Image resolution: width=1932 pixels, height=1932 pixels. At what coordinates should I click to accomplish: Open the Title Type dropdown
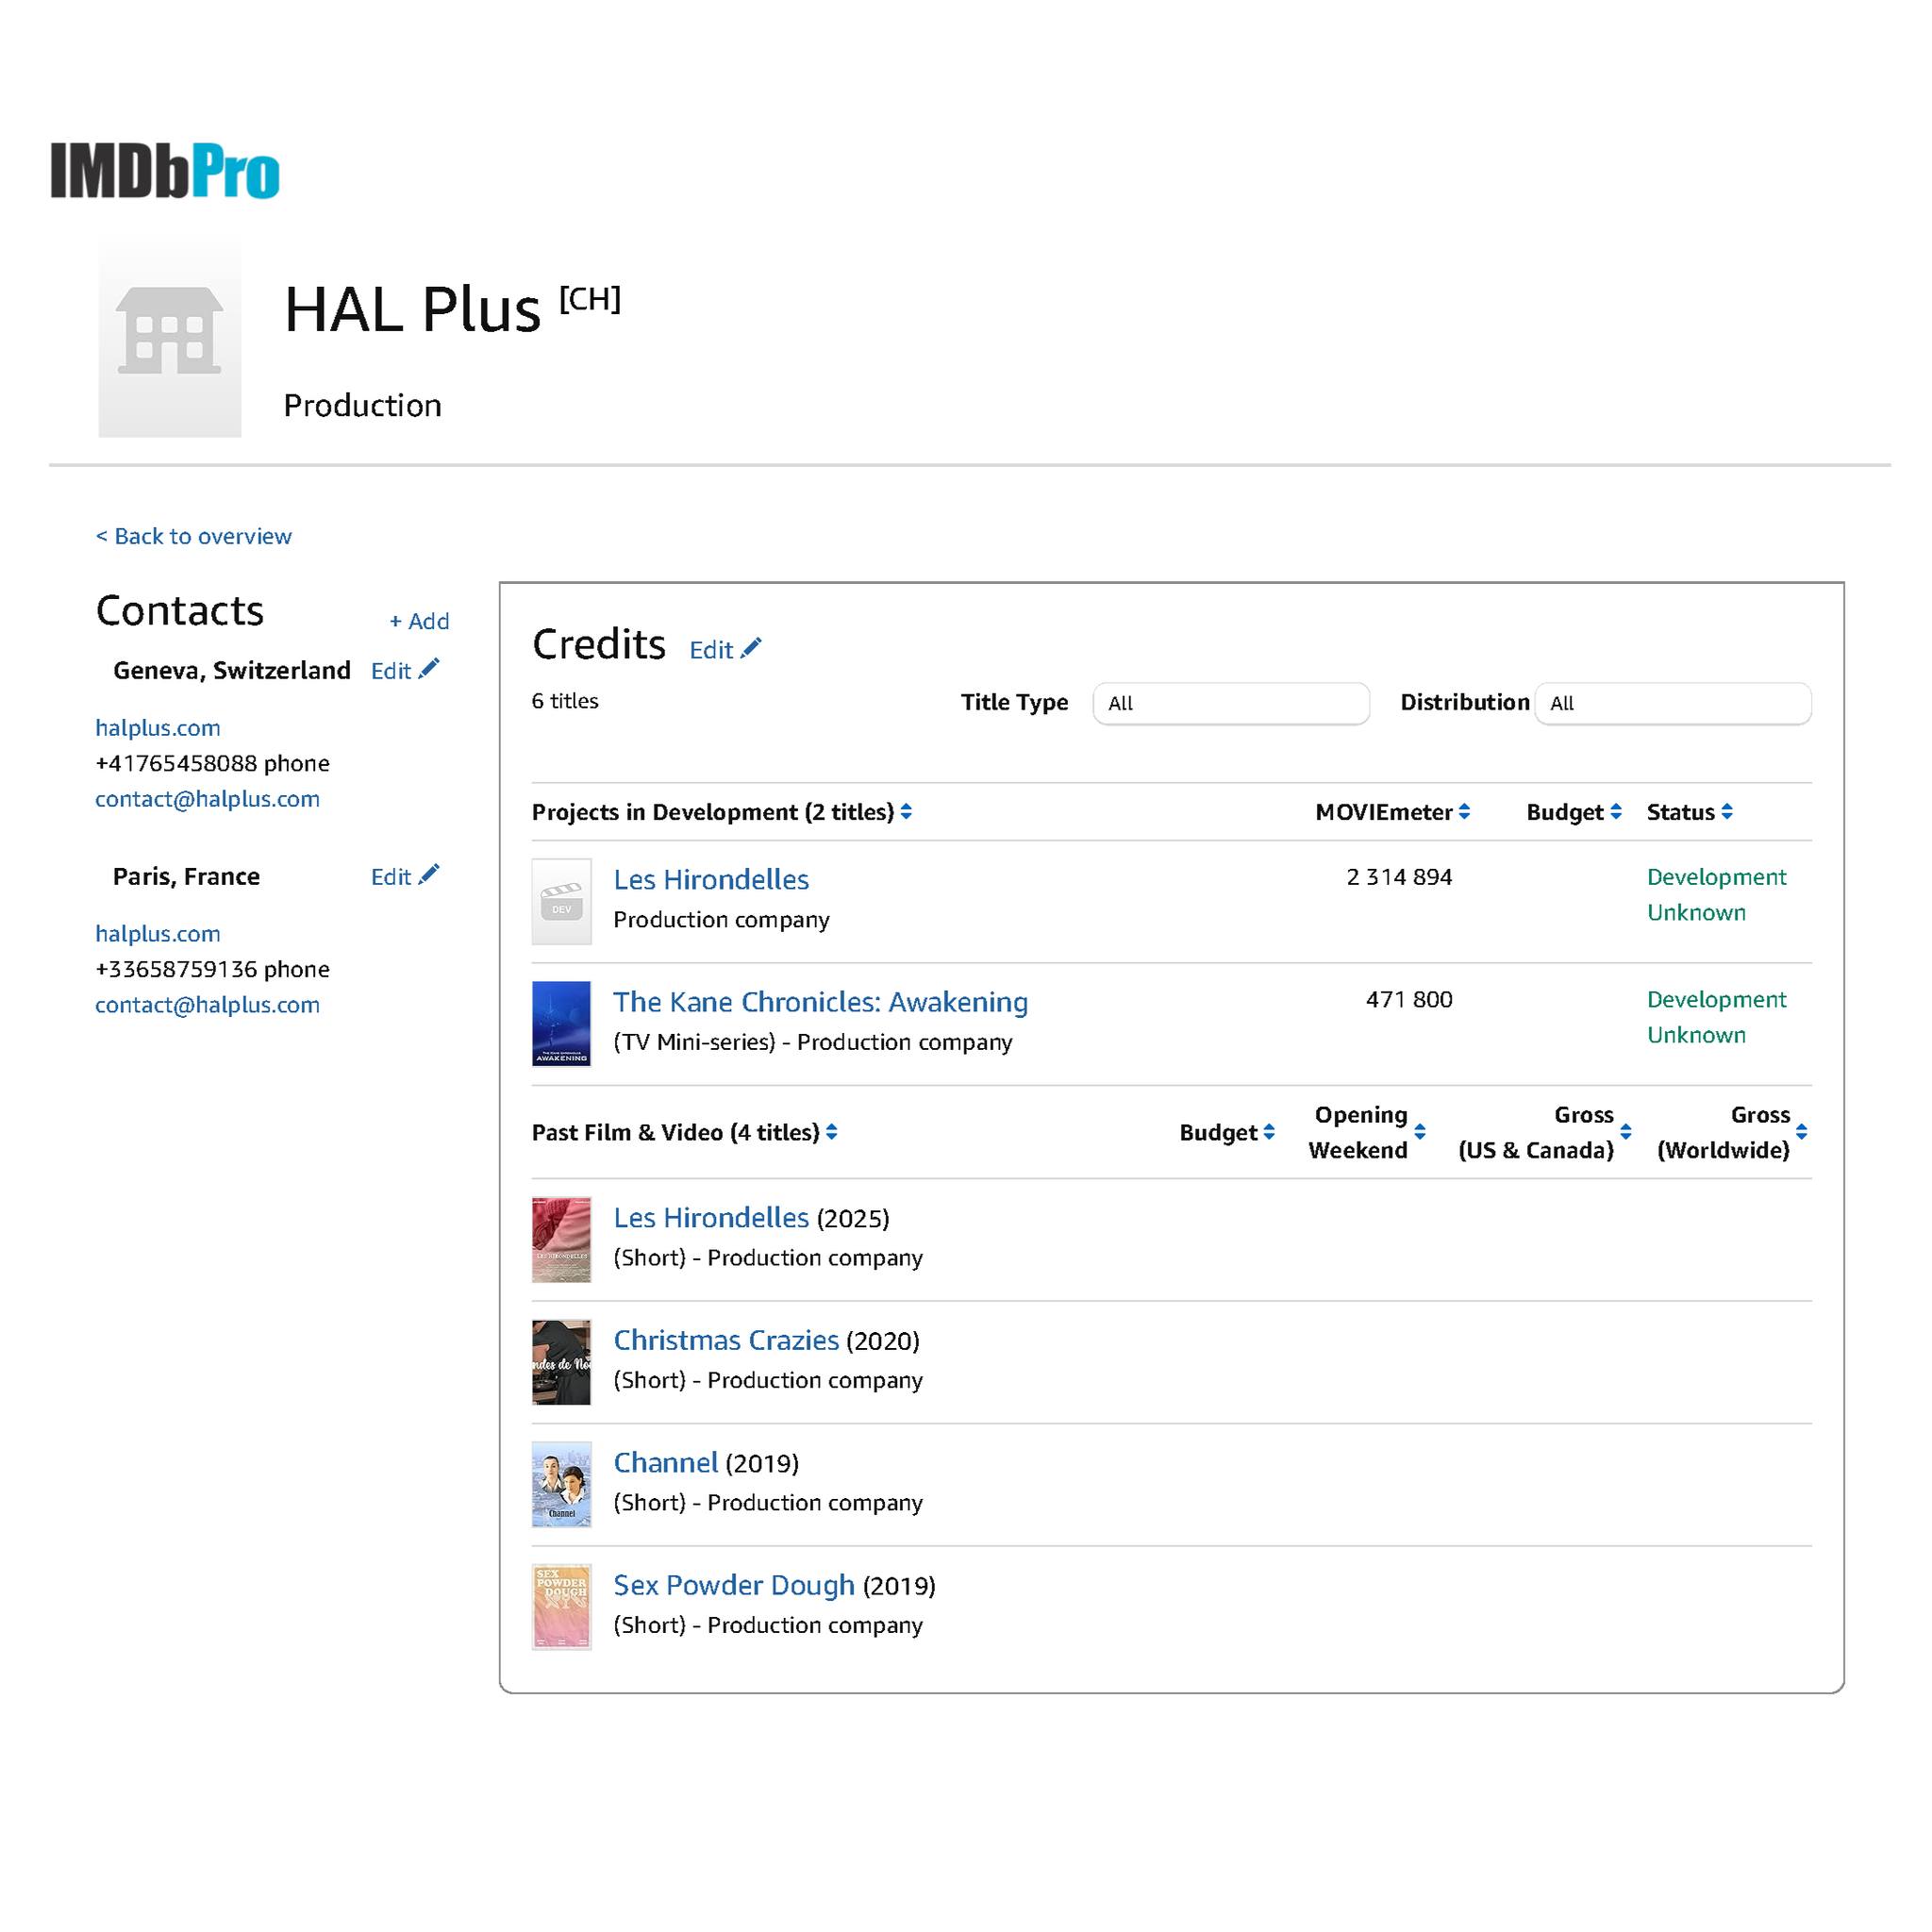[1231, 703]
